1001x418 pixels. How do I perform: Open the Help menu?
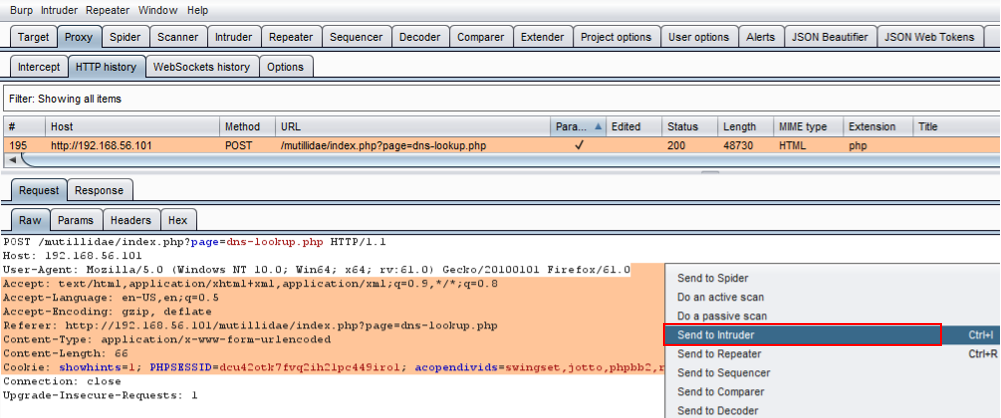coord(197,10)
